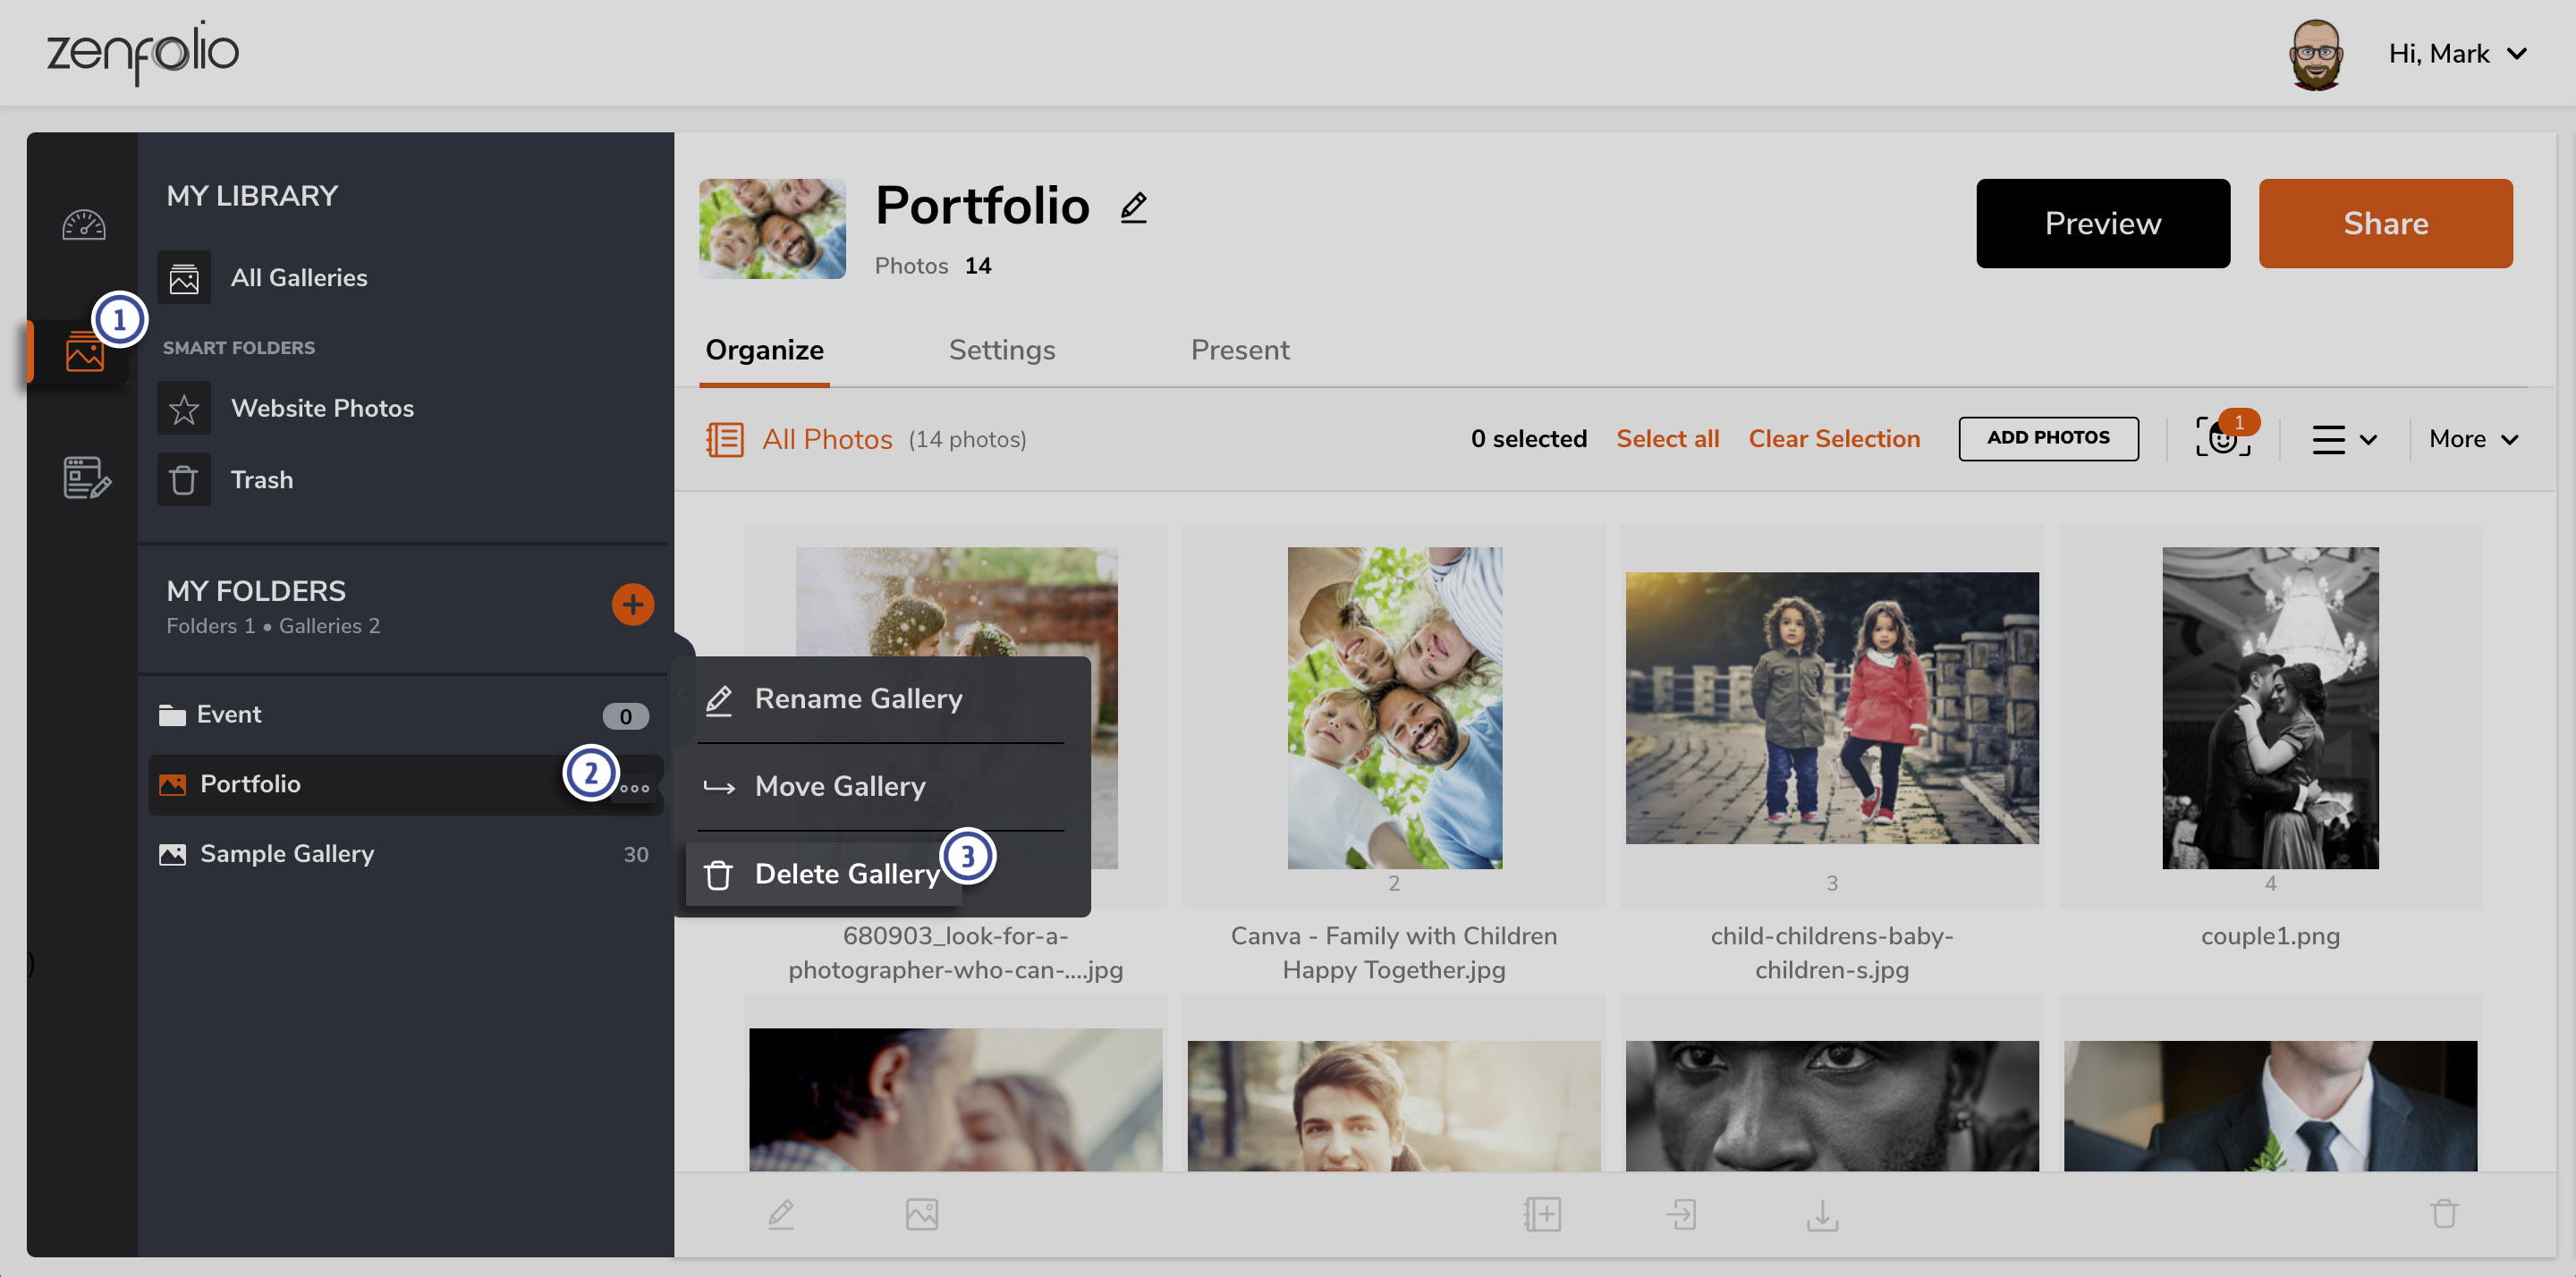Click the Sample Gallery image icon

[172, 855]
